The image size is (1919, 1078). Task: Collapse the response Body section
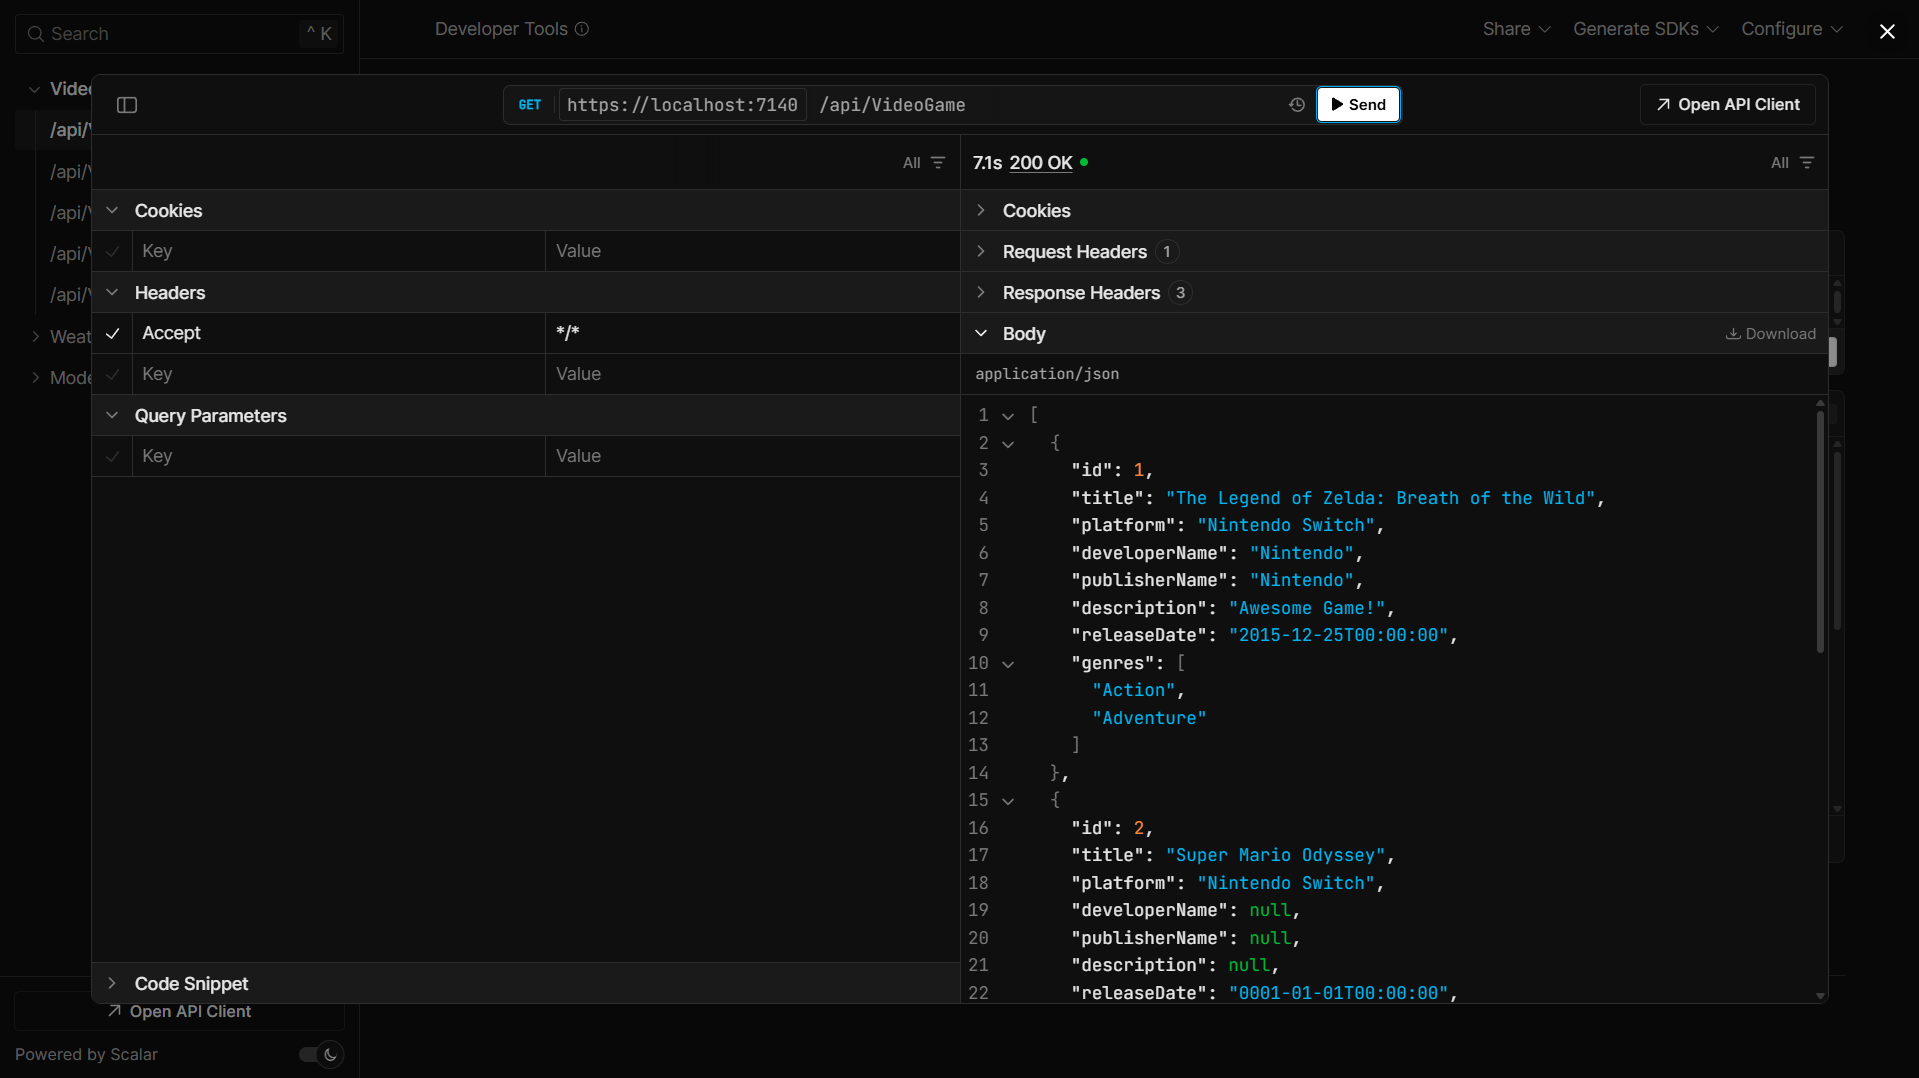pyautogui.click(x=981, y=333)
